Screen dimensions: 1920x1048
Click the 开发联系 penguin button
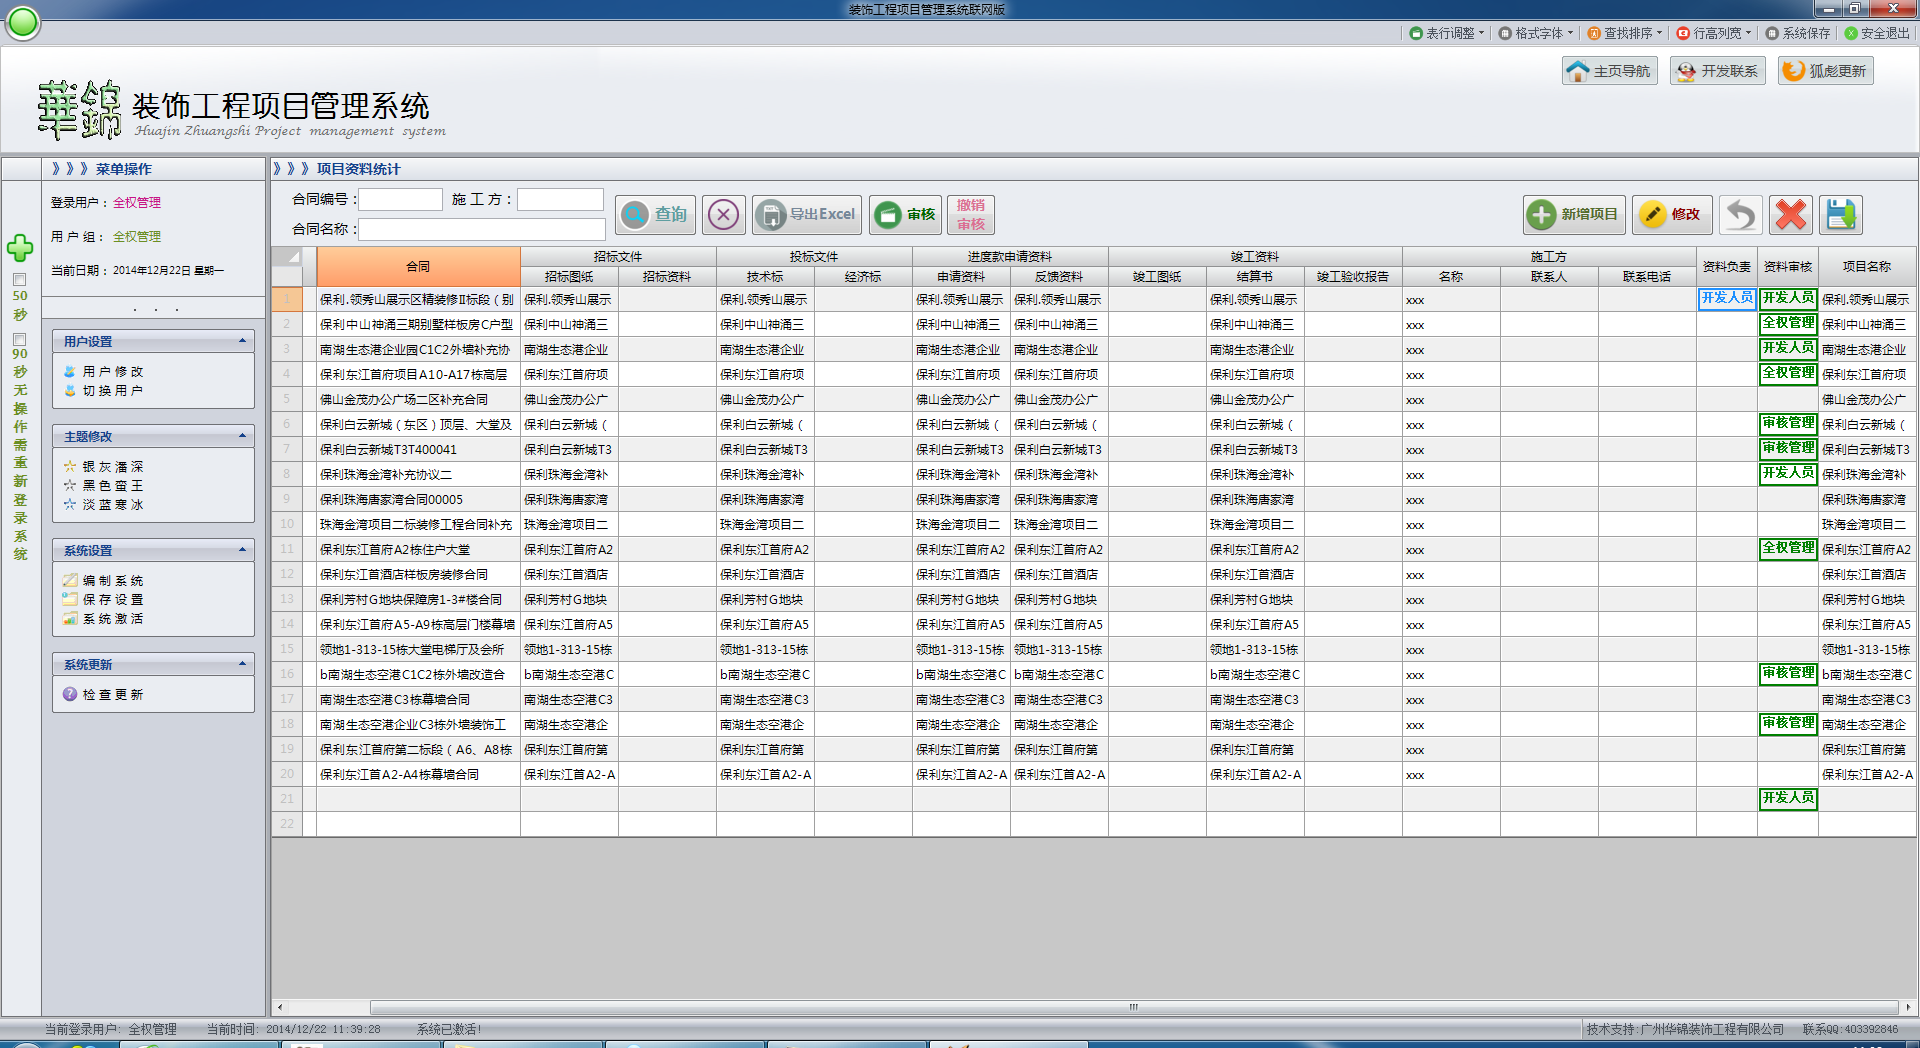click(1717, 71)
